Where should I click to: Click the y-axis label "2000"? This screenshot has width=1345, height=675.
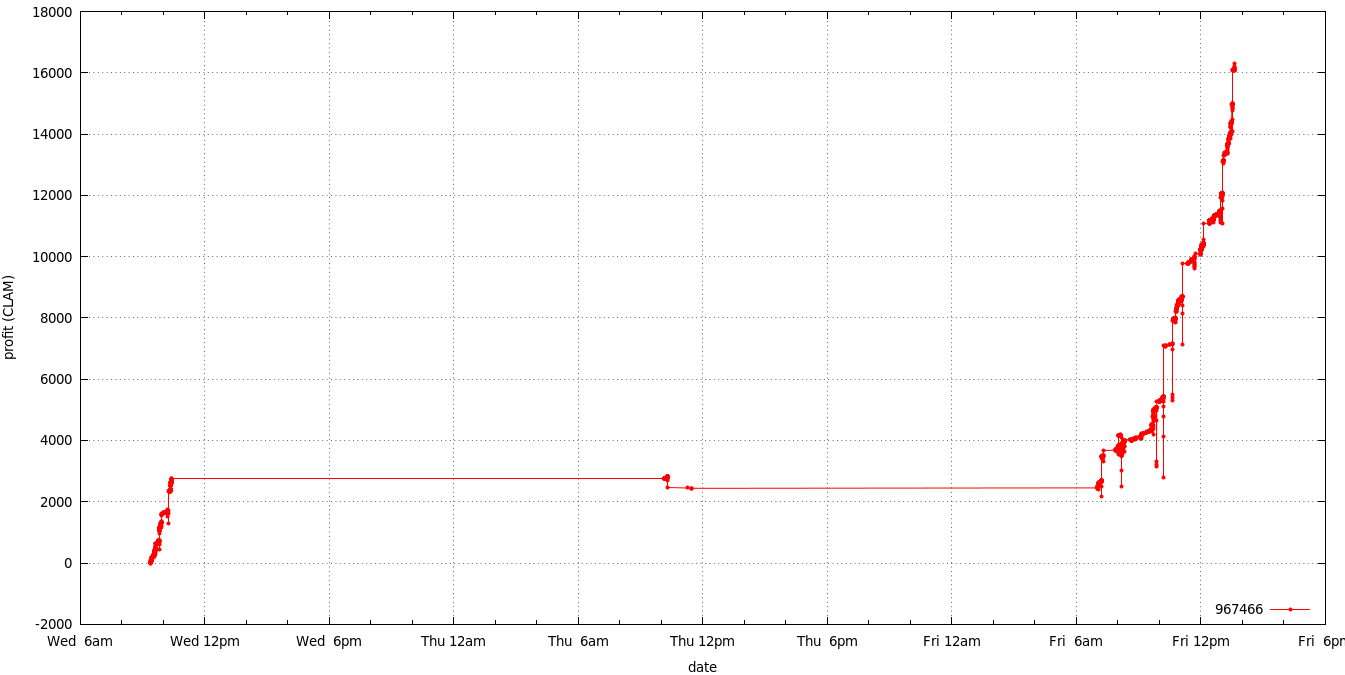tap(57, 502)
